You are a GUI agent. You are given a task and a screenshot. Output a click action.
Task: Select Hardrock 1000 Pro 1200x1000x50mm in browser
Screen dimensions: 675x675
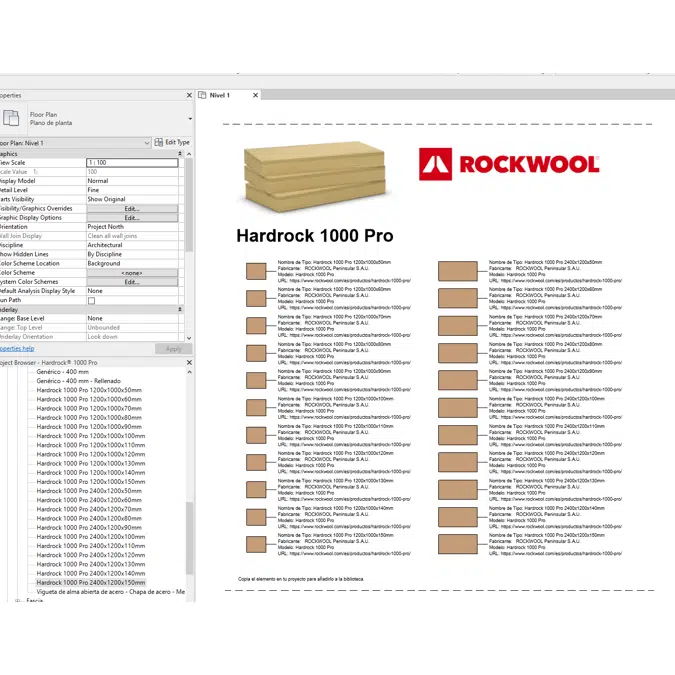tap(89, 390)
